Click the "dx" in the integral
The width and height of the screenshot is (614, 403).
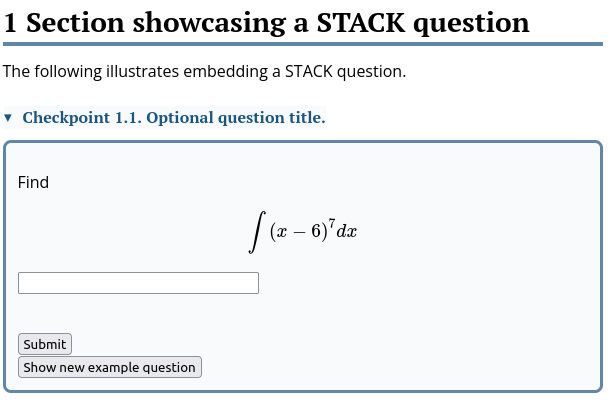(x=347, y=232)
